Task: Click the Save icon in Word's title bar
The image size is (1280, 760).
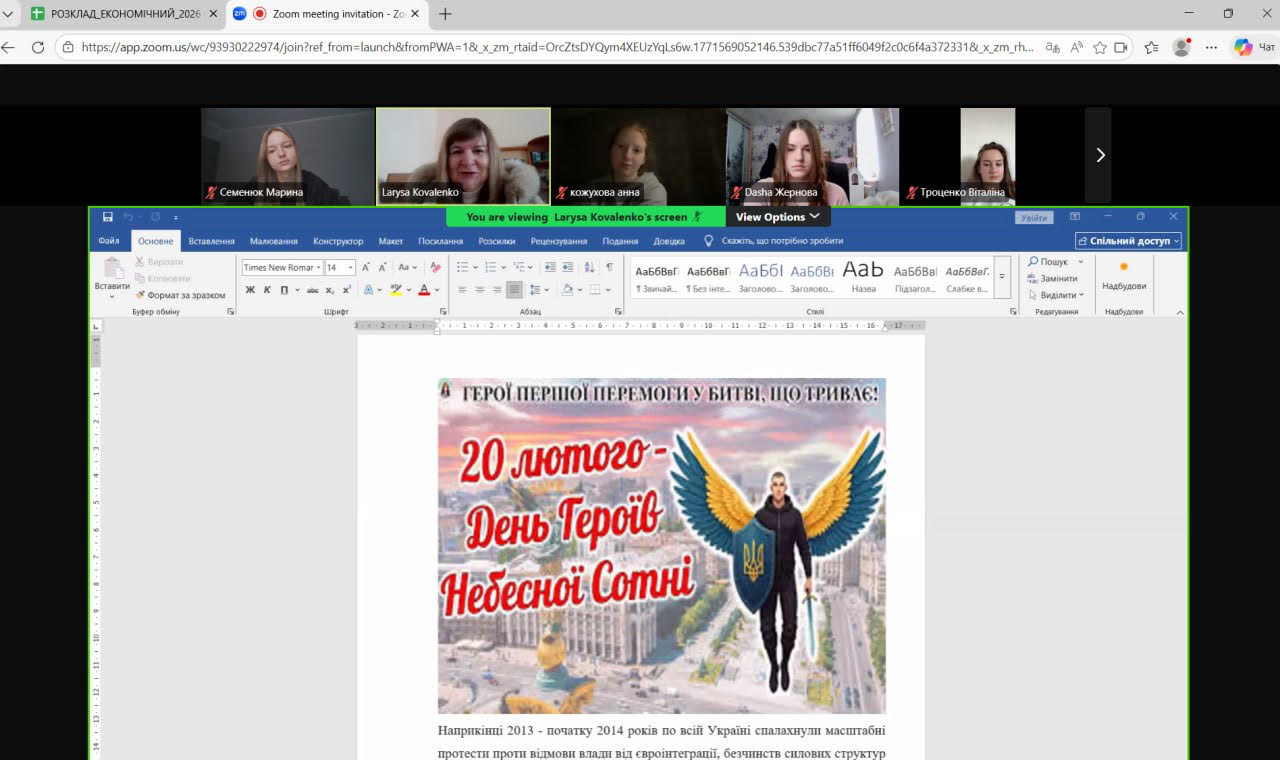Action: [107, 217]
